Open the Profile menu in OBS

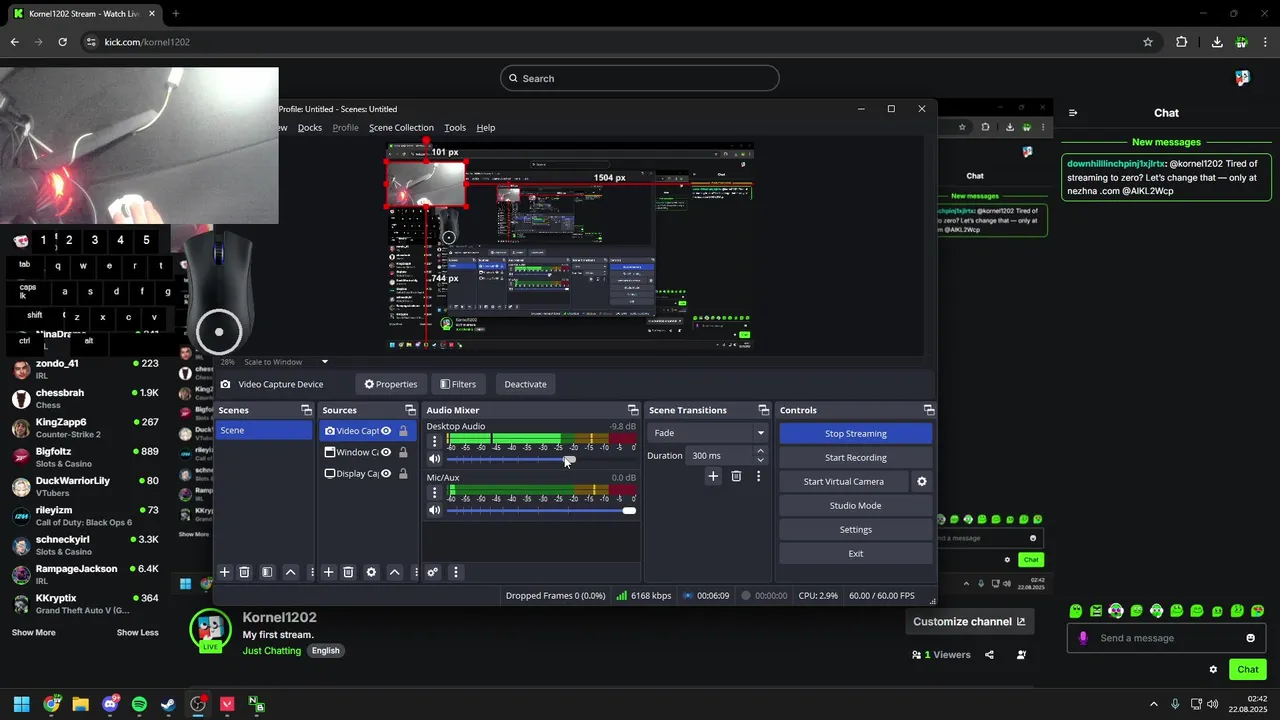[x=345, y=128]
